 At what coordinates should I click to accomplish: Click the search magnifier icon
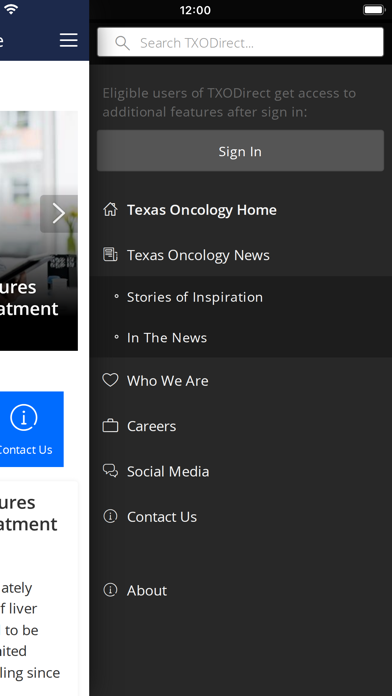[122, 43]
